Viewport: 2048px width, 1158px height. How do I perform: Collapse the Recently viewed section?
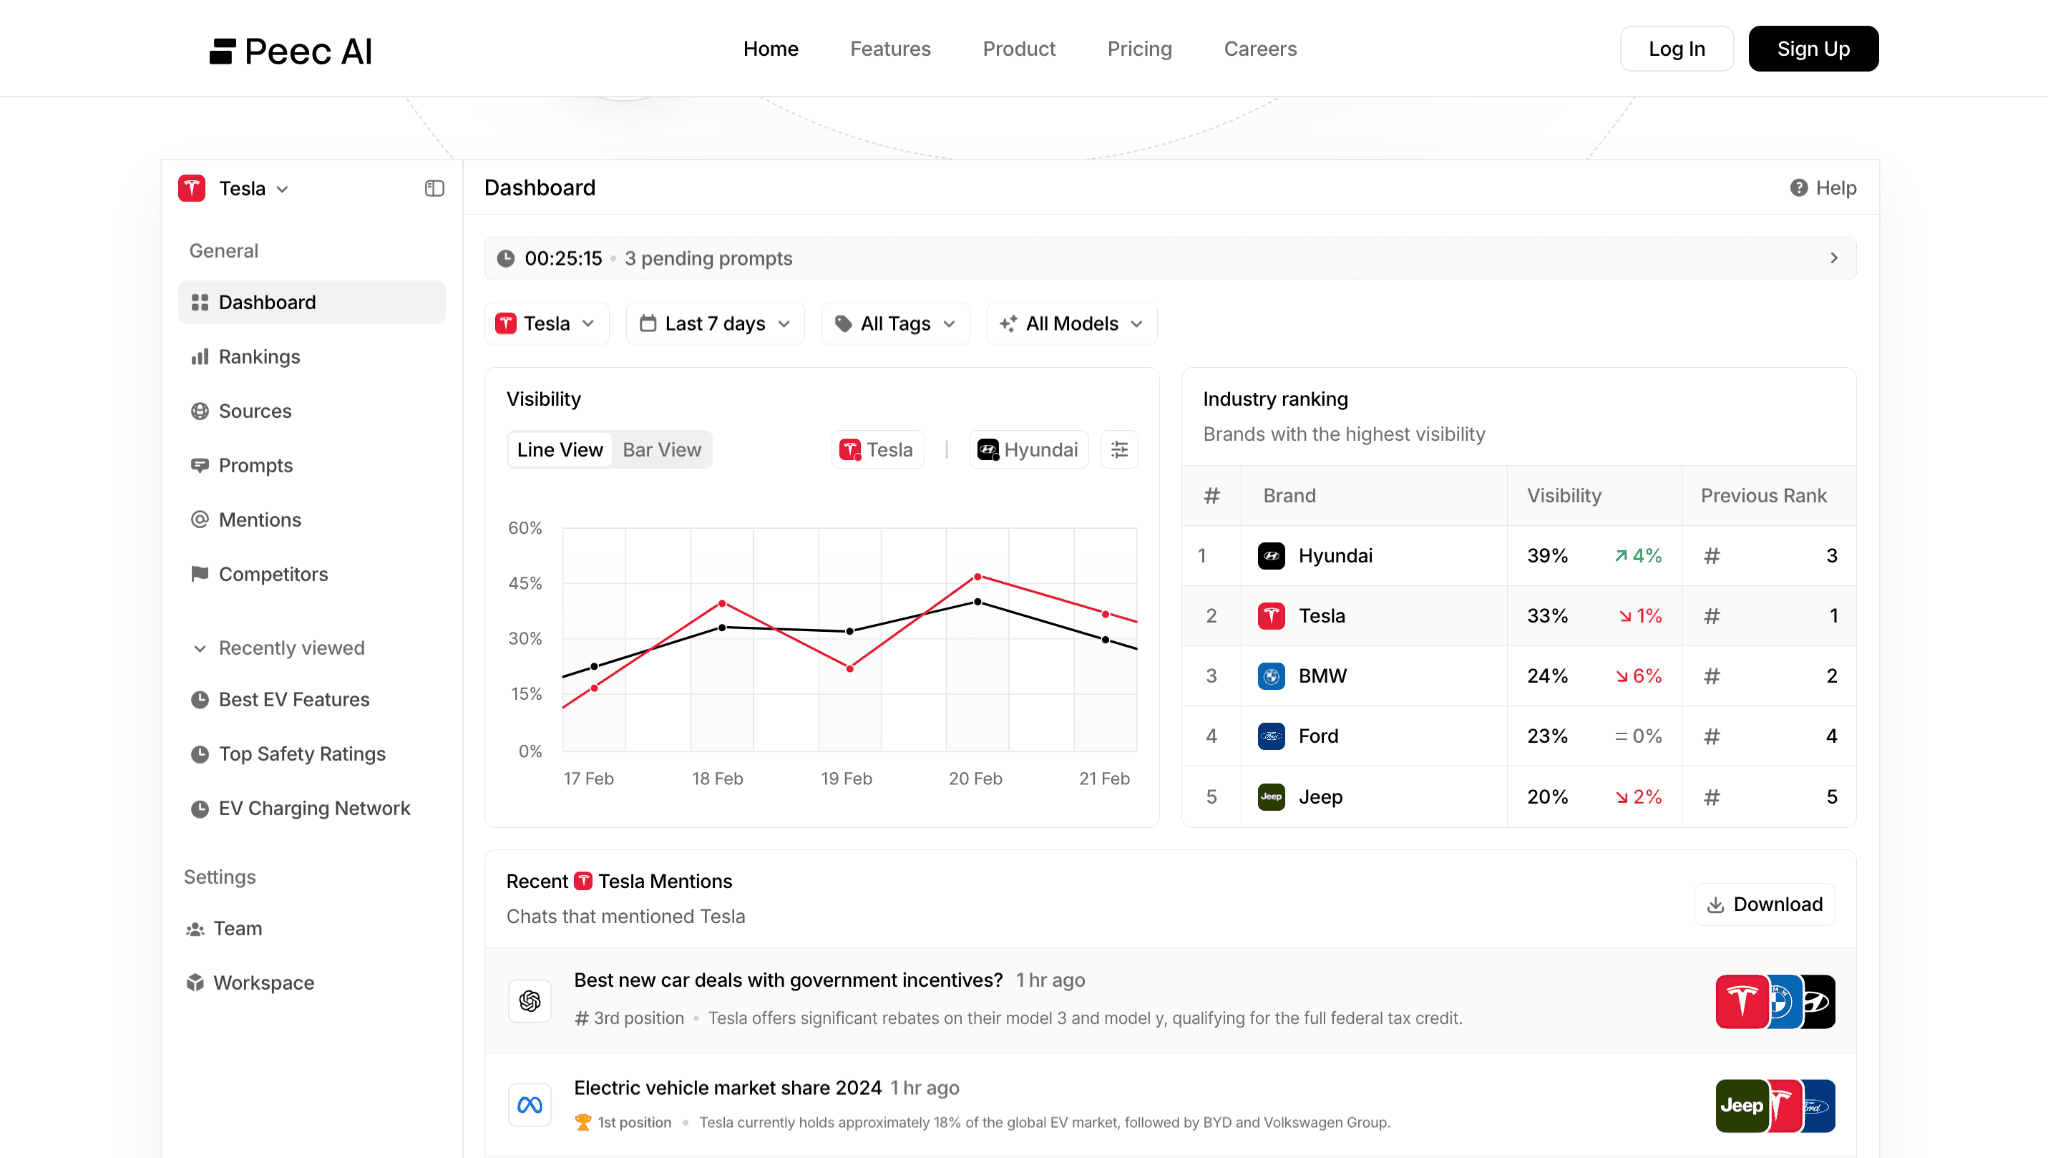[x=200, y=648]
